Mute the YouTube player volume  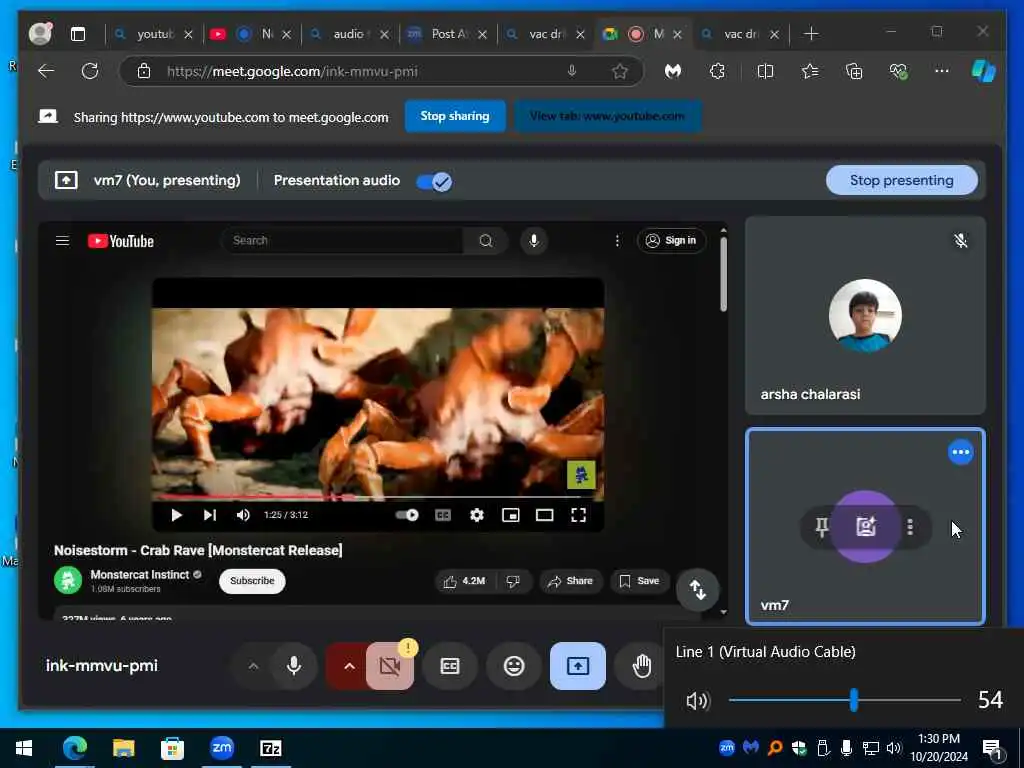pyautogui.click(x=243, y=515)
